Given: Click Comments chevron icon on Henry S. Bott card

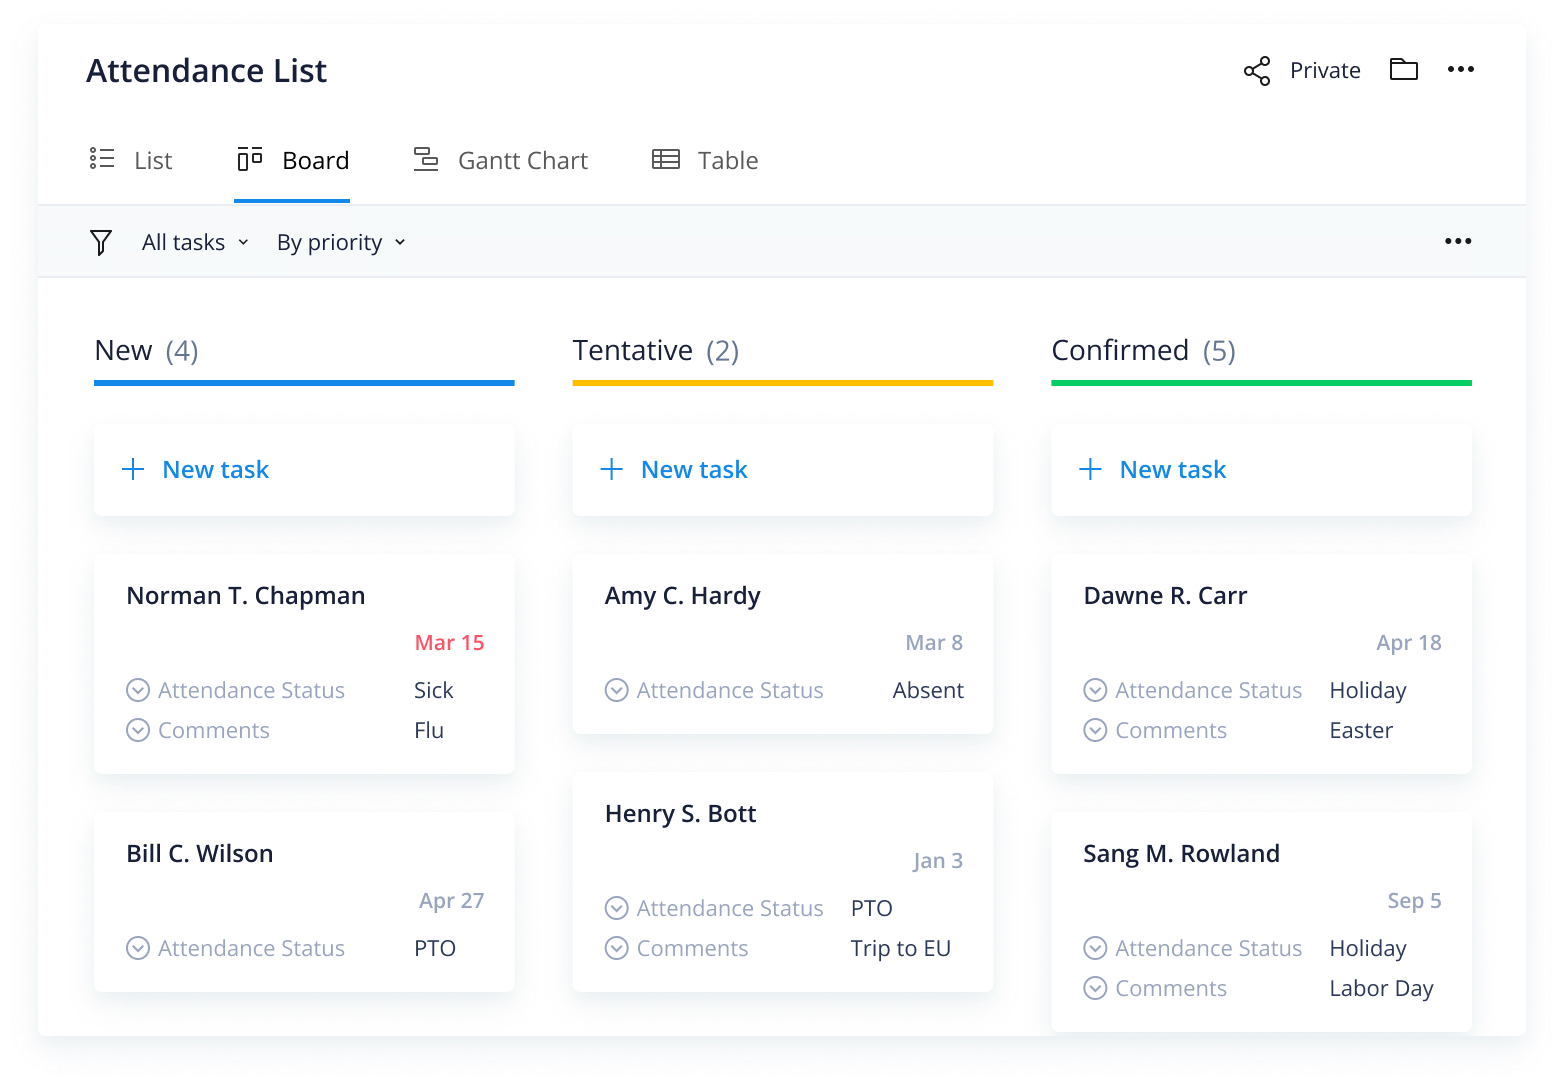Looking at the screenshot, I should 617,948.
